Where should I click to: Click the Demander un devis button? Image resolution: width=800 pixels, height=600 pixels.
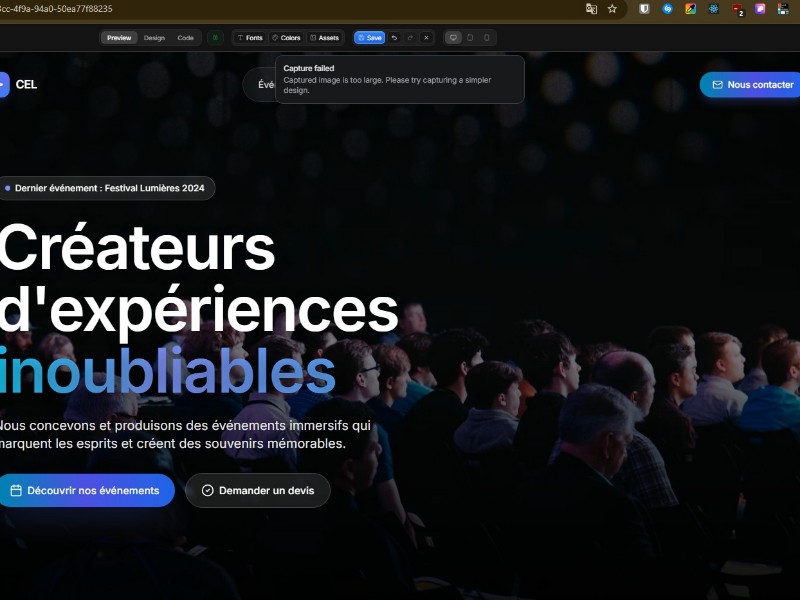[258, 490]
